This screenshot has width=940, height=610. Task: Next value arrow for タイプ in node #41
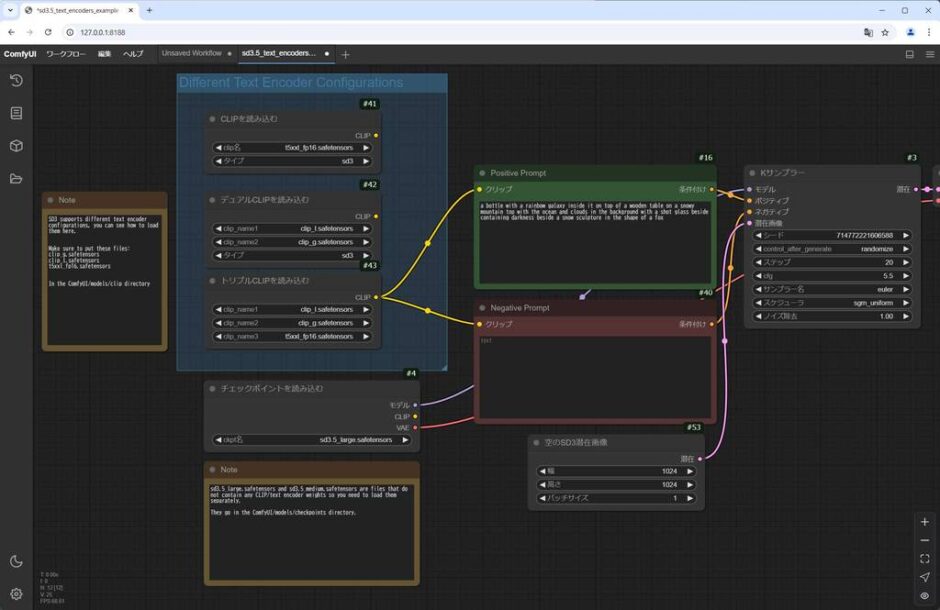click(366, 161)
